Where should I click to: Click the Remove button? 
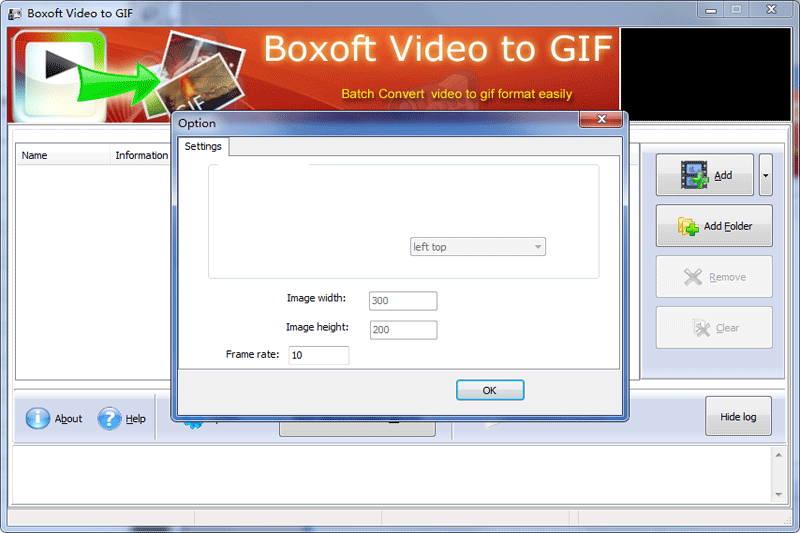(x=714, y=277)
